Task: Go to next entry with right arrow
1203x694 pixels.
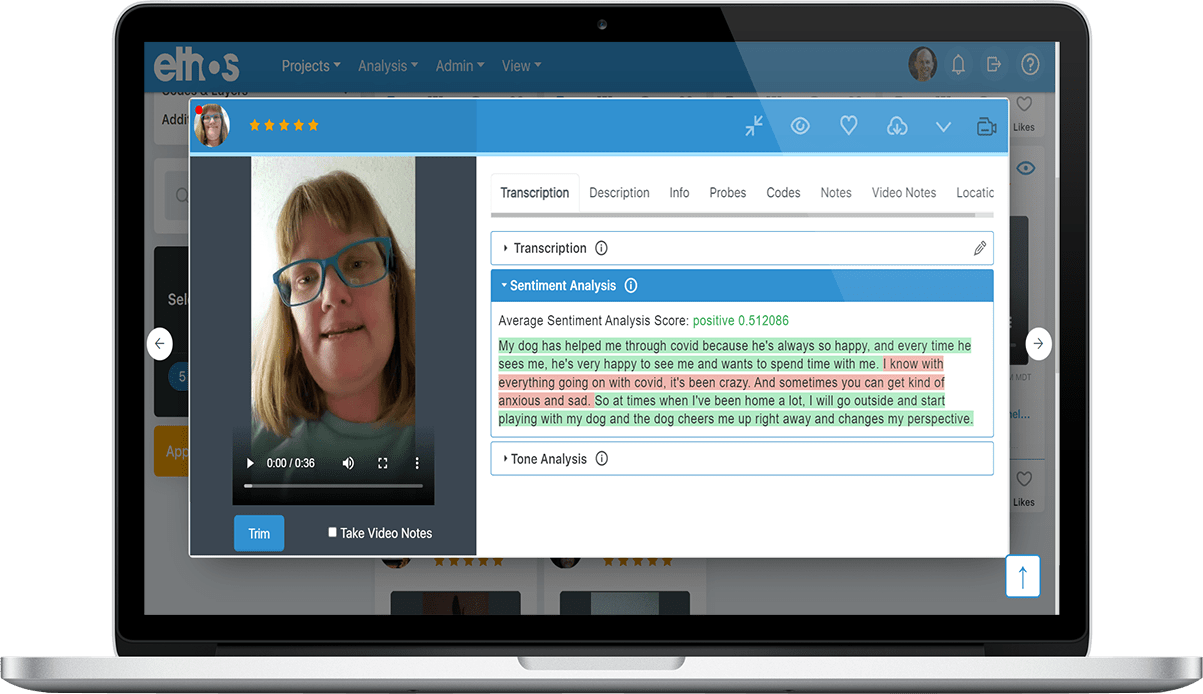Action: pos(1038,344)
